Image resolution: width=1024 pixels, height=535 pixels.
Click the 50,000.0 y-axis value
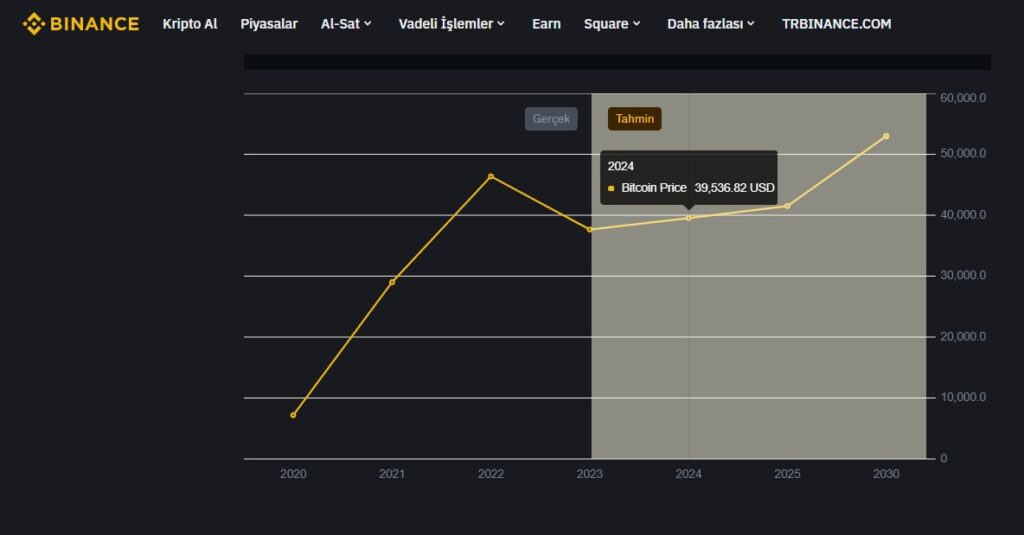coord(963,154)
